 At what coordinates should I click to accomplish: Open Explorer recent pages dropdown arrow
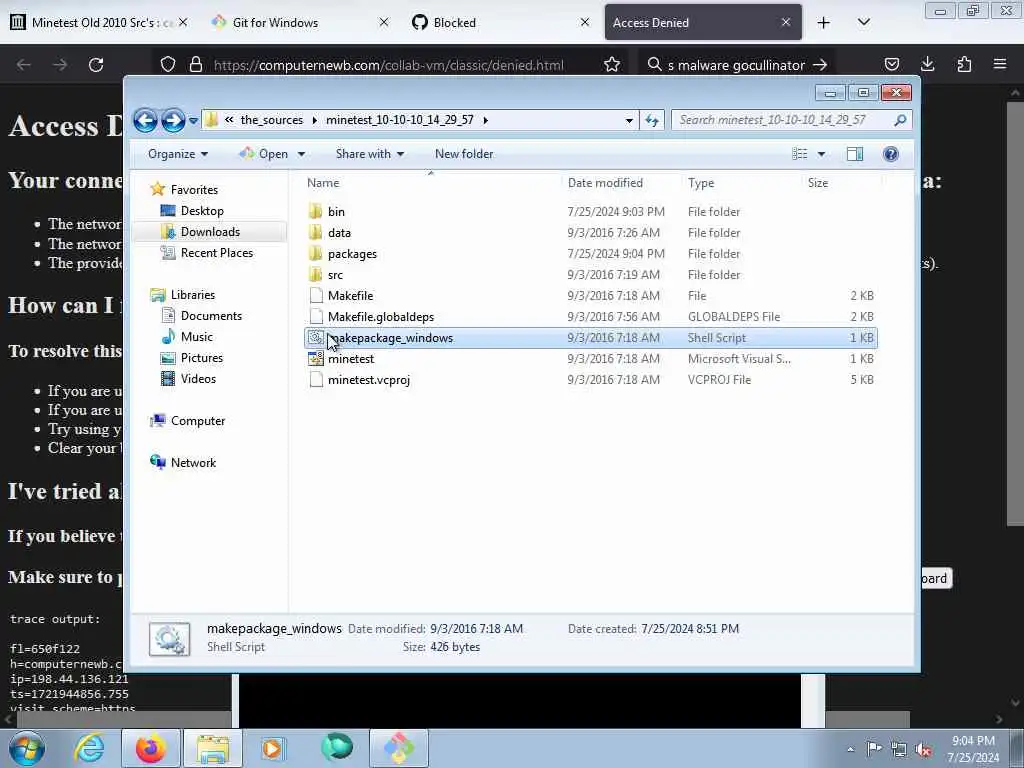(x=193, y=121)
